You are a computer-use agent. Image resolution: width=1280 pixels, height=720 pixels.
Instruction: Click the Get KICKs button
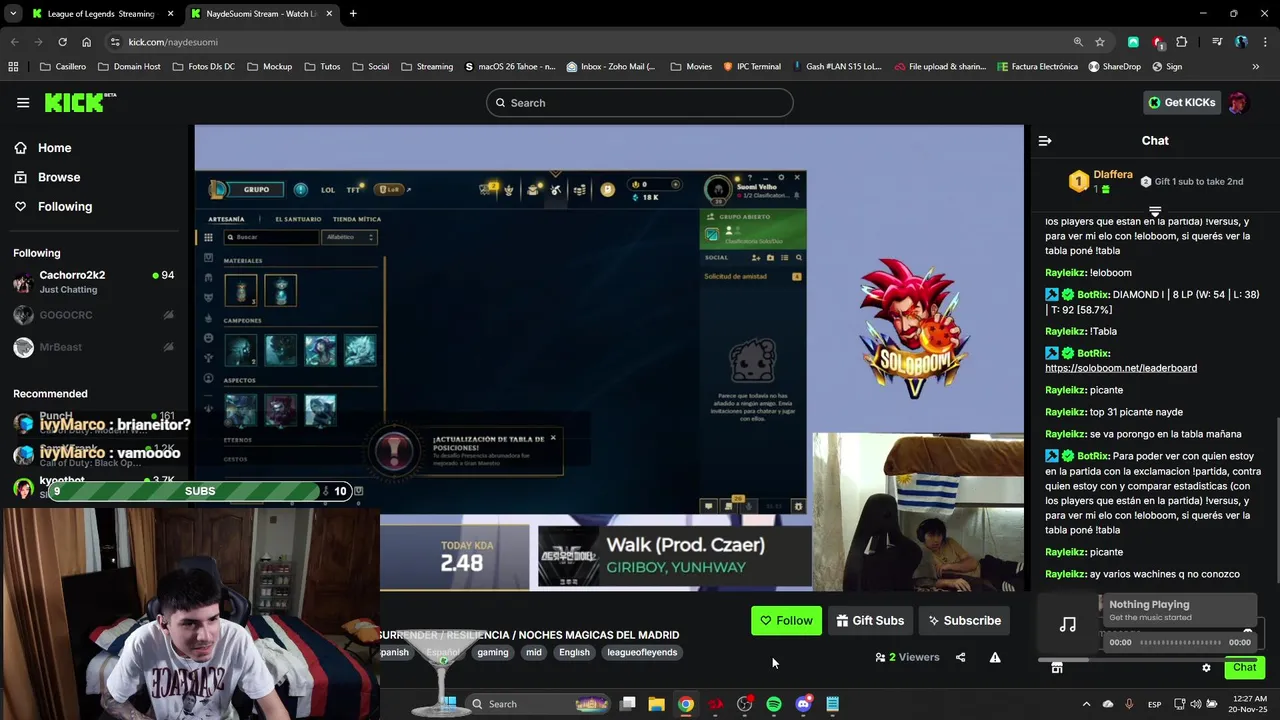1182,102
